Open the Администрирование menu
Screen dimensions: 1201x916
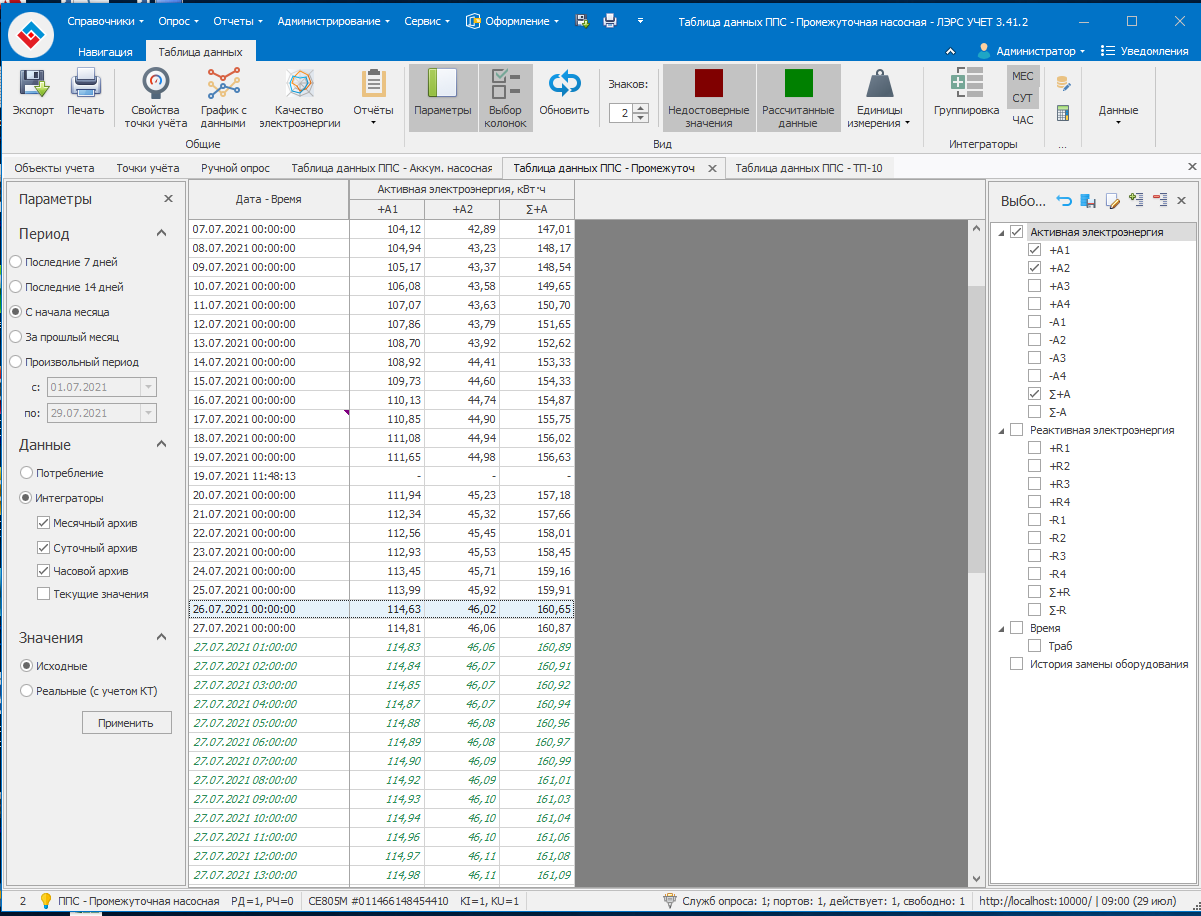[x=333, y=21]
